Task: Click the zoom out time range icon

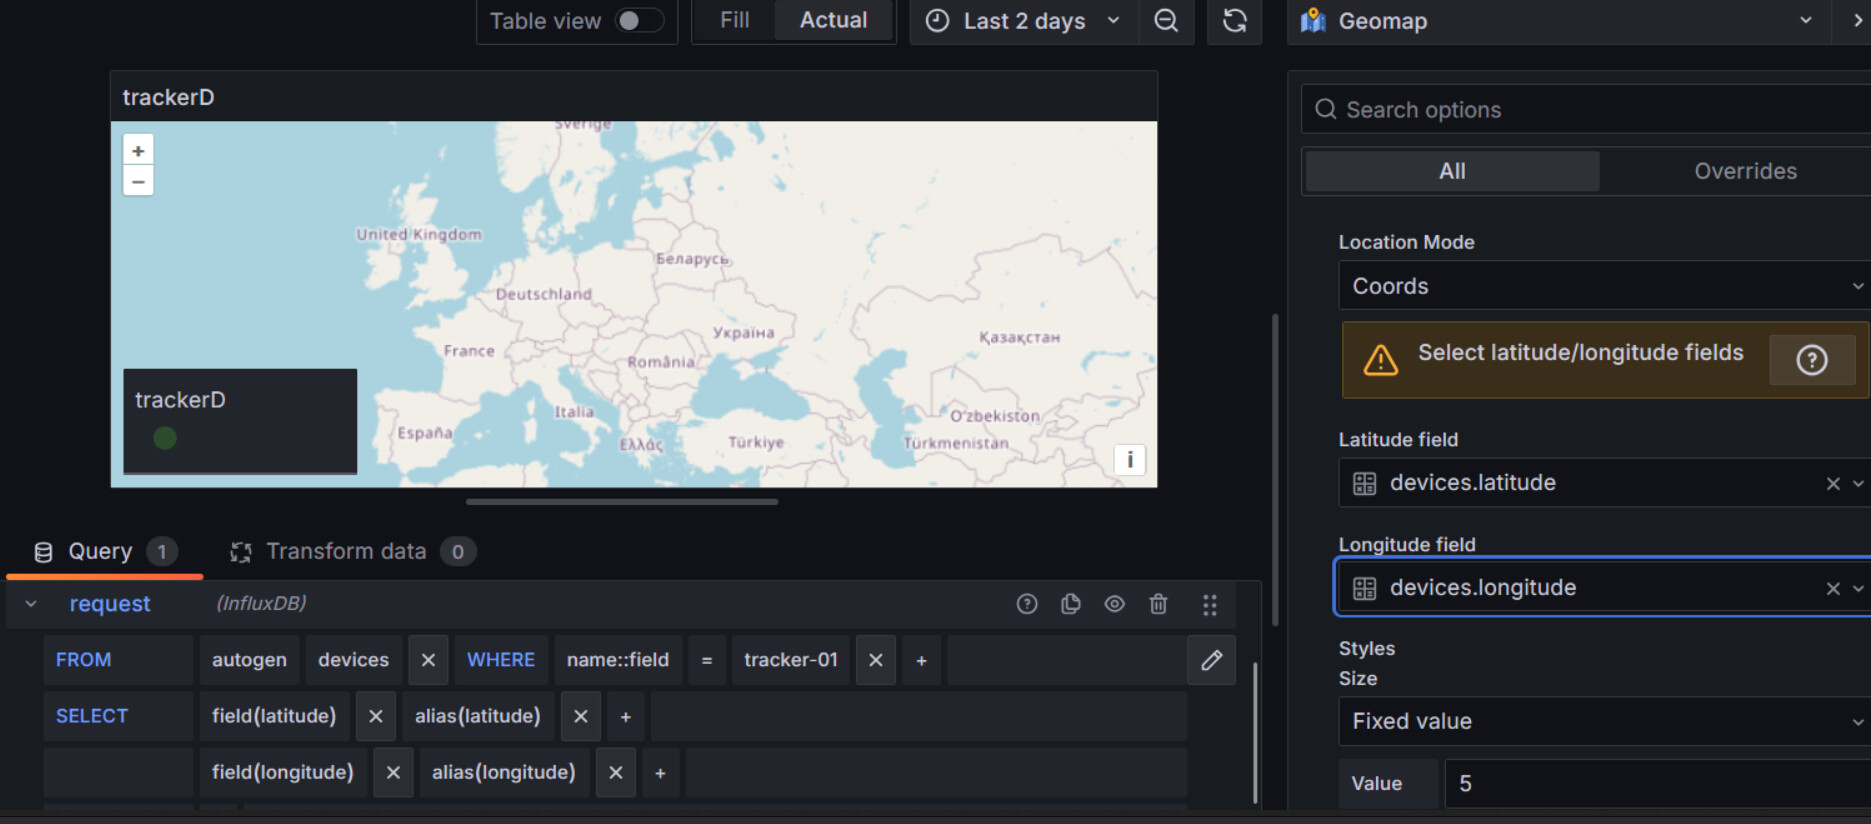Action: pos(1166,21)
